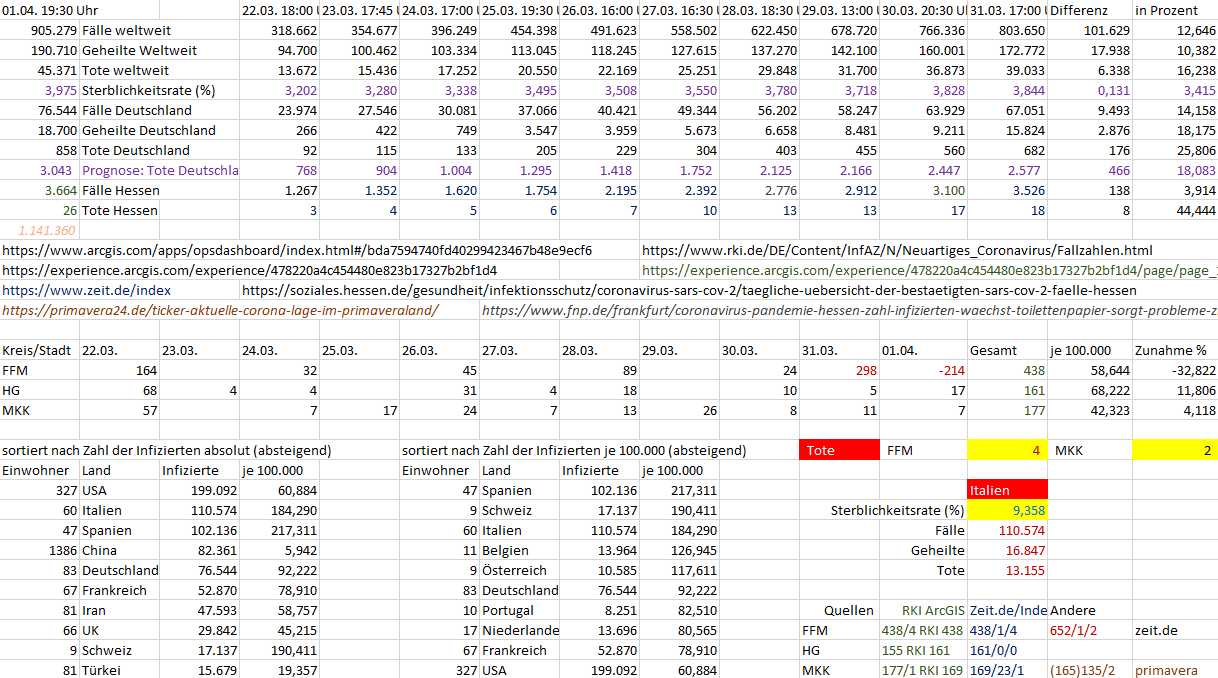The width and height of the screenshot is (1218, 678).
Task: Click the red 'Tote' header cell
Action: click(840, 450)
